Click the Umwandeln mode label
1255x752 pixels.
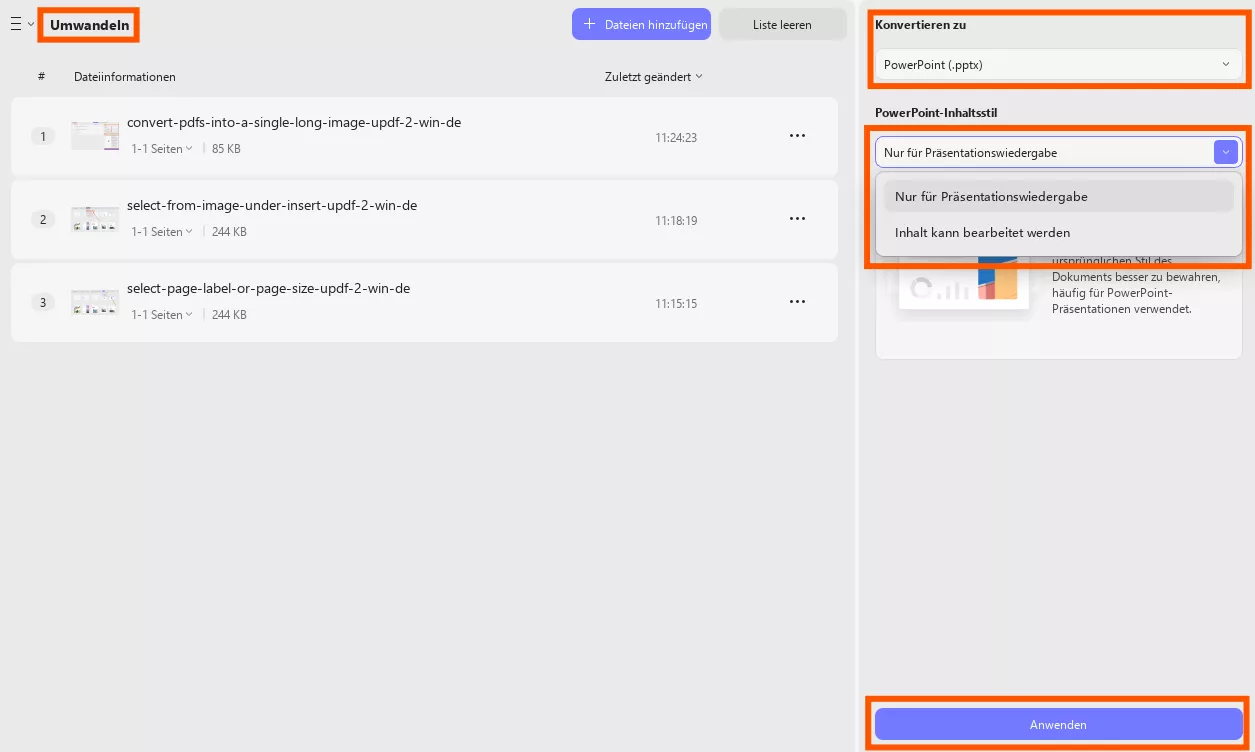[x=88, y=25]
